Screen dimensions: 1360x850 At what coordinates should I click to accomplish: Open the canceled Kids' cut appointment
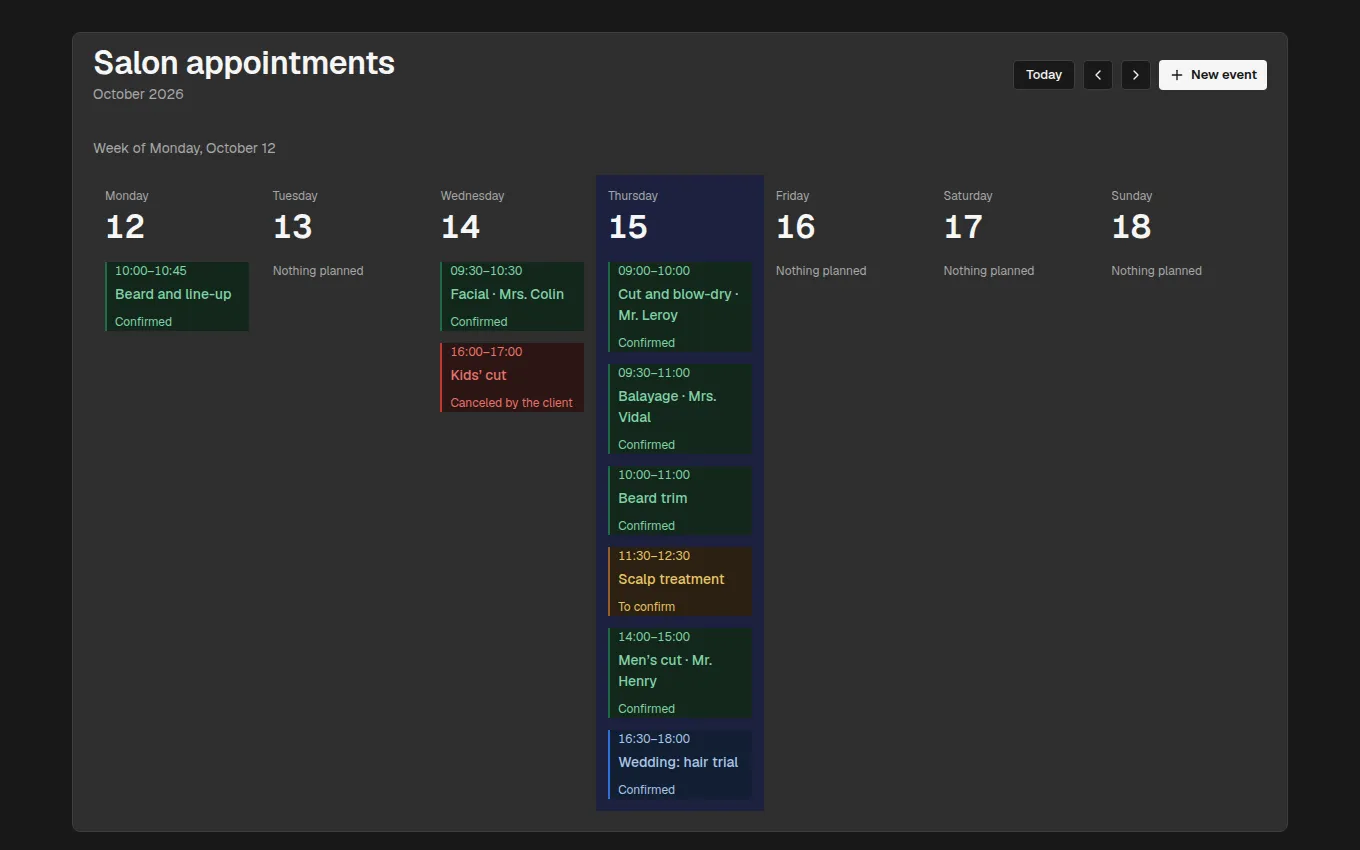(x=512, y=377)
